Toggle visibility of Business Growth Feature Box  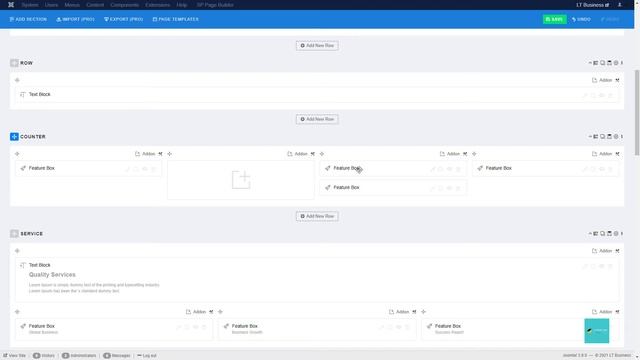tap(399, 327)
